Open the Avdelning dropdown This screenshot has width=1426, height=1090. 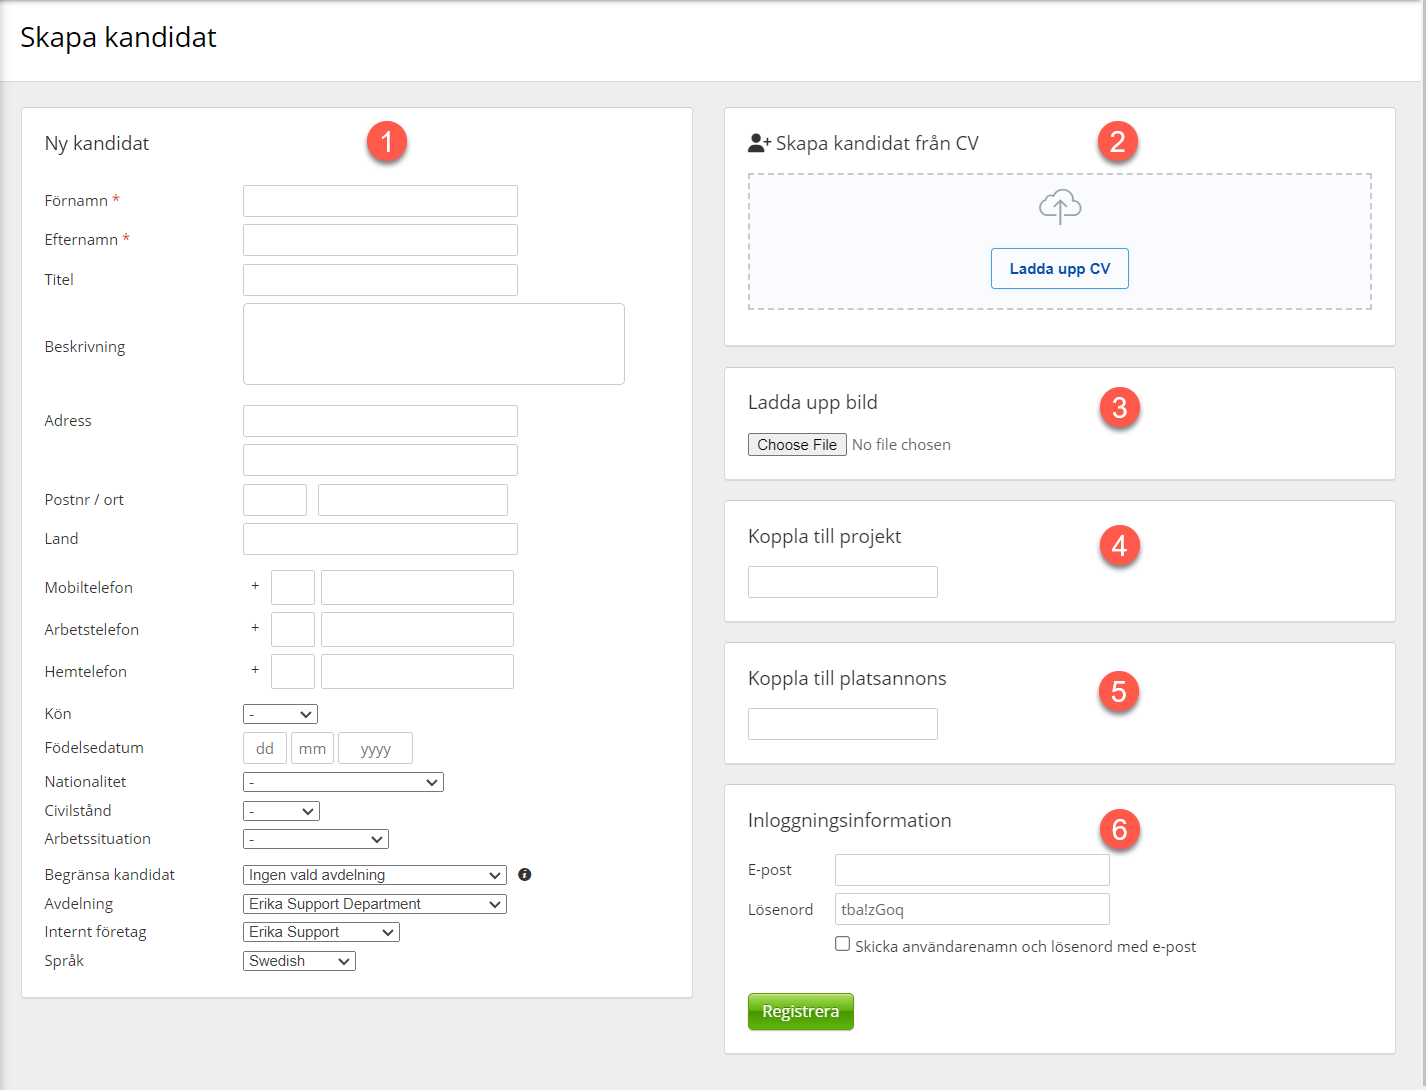point(375,904)
